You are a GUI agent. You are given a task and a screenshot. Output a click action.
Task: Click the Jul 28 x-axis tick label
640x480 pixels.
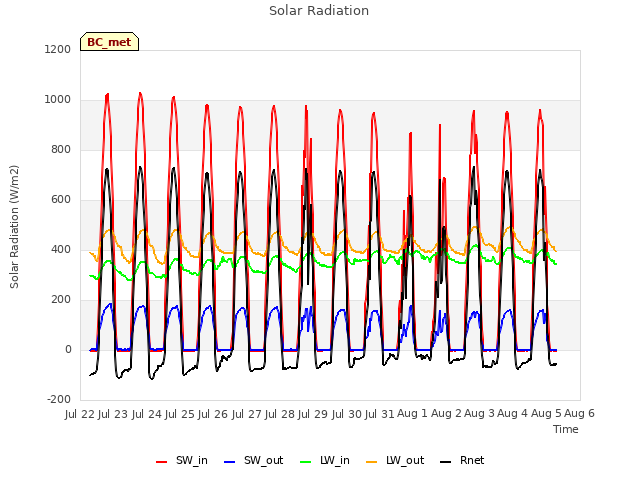click(280, 414)
